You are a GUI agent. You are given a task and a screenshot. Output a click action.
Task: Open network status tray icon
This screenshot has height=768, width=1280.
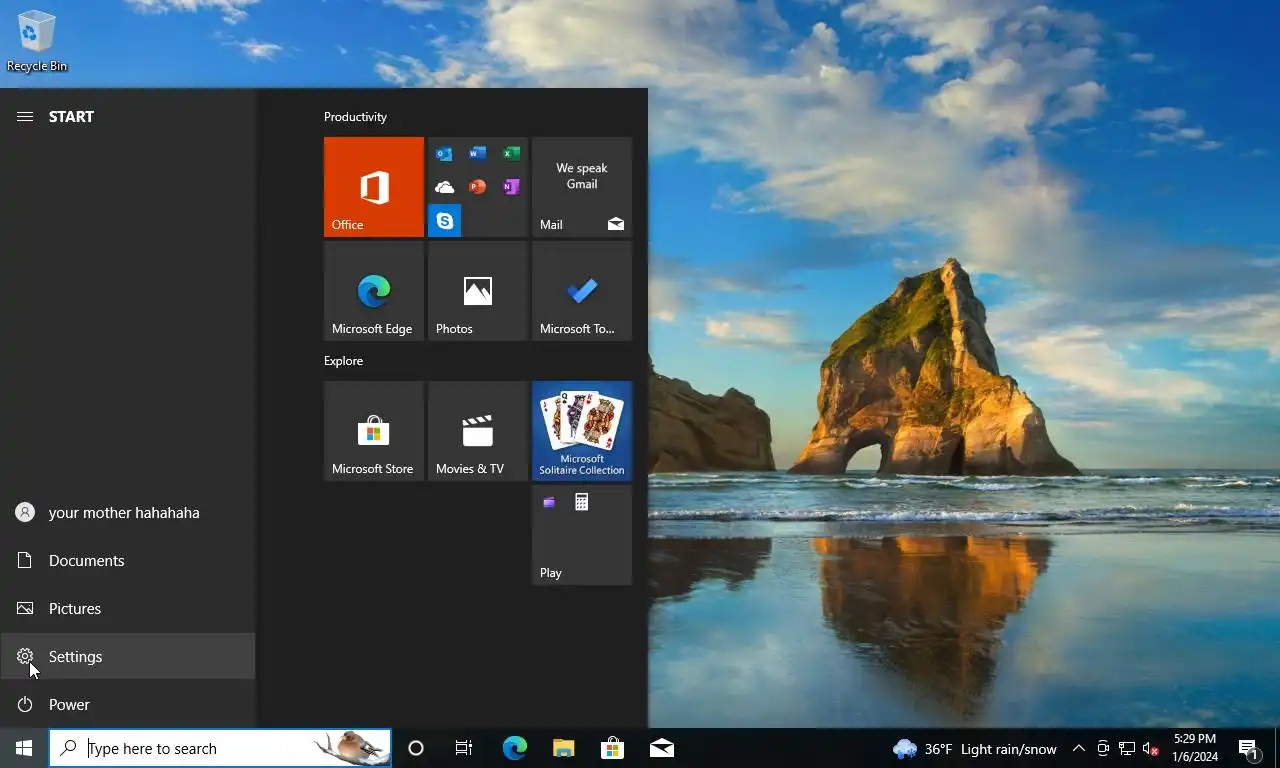pos(1127,748)
